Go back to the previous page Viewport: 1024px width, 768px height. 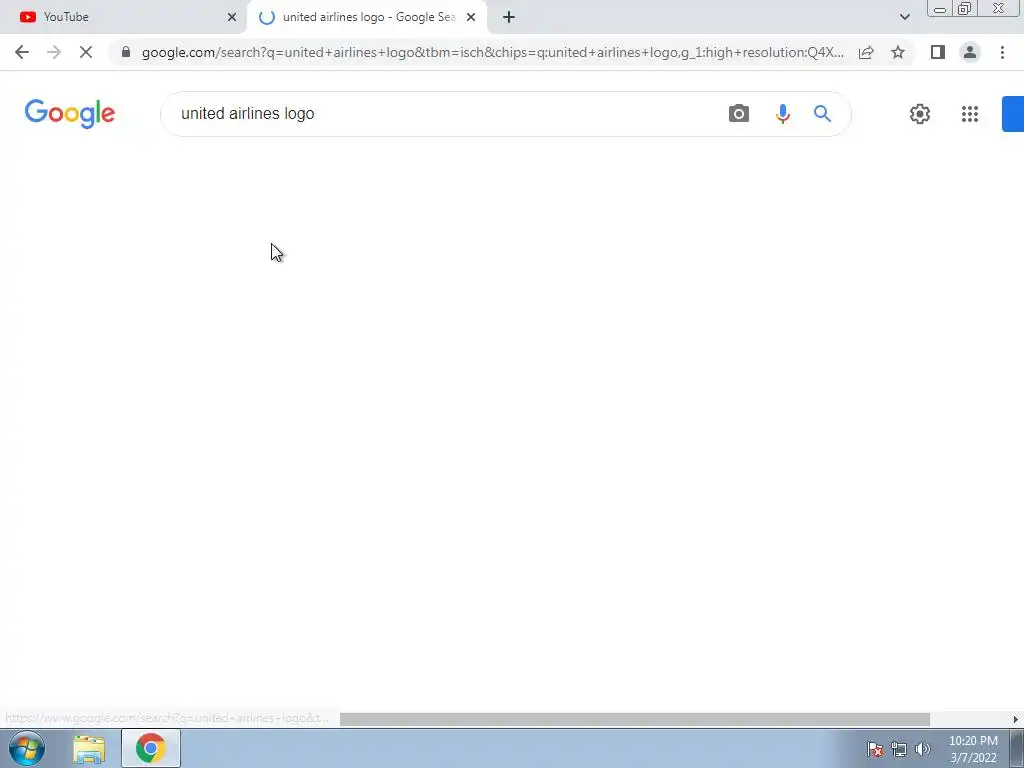tap(22, 52)
